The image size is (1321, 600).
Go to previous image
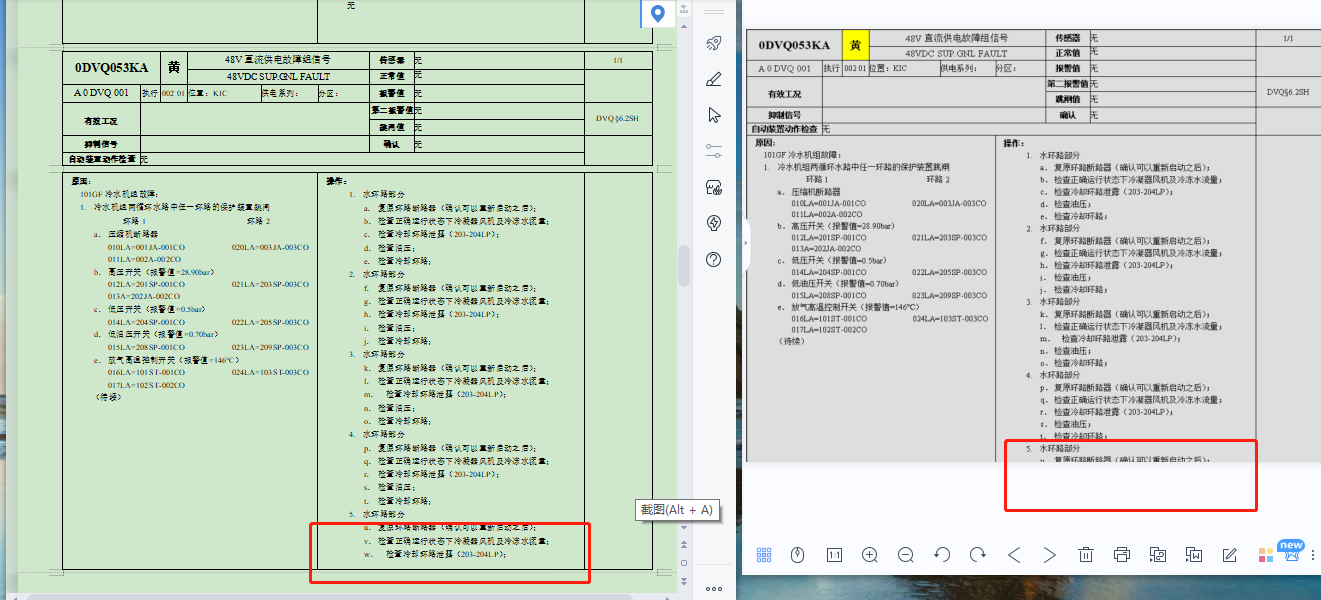click(1014, 555)
